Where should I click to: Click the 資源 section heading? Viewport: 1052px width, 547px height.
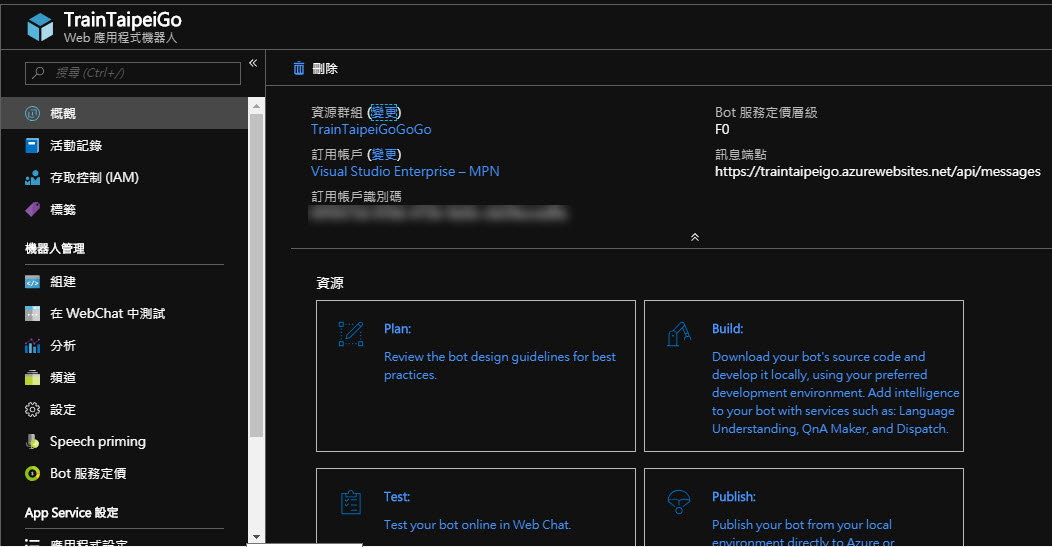coord(329,283)
